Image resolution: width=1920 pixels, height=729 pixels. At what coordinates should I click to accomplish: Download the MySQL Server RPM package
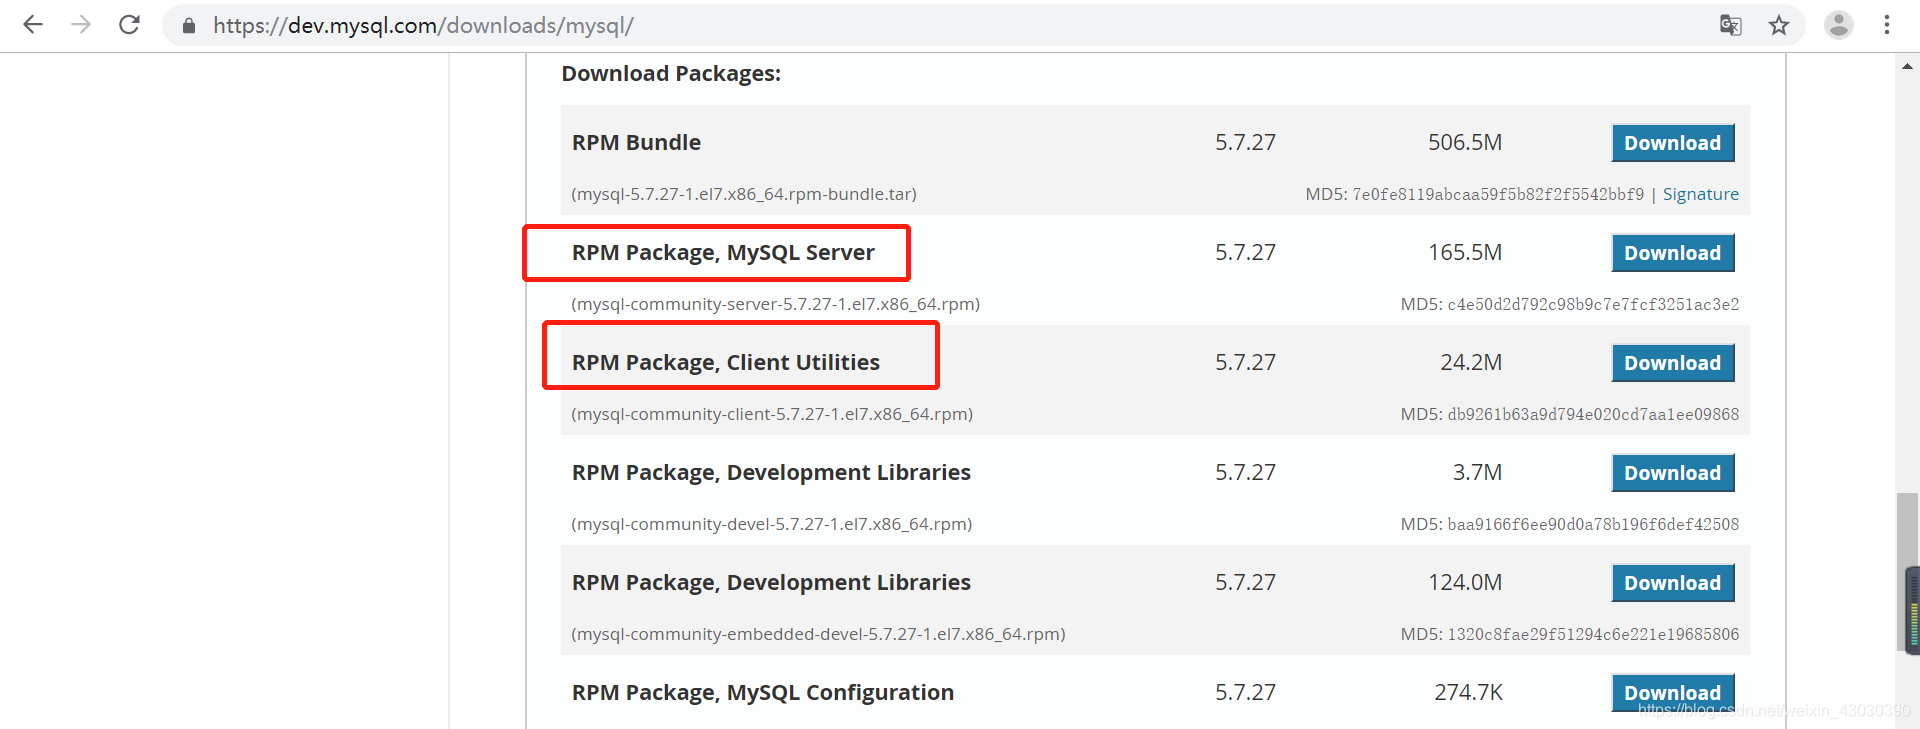[x=1672, y=253]
